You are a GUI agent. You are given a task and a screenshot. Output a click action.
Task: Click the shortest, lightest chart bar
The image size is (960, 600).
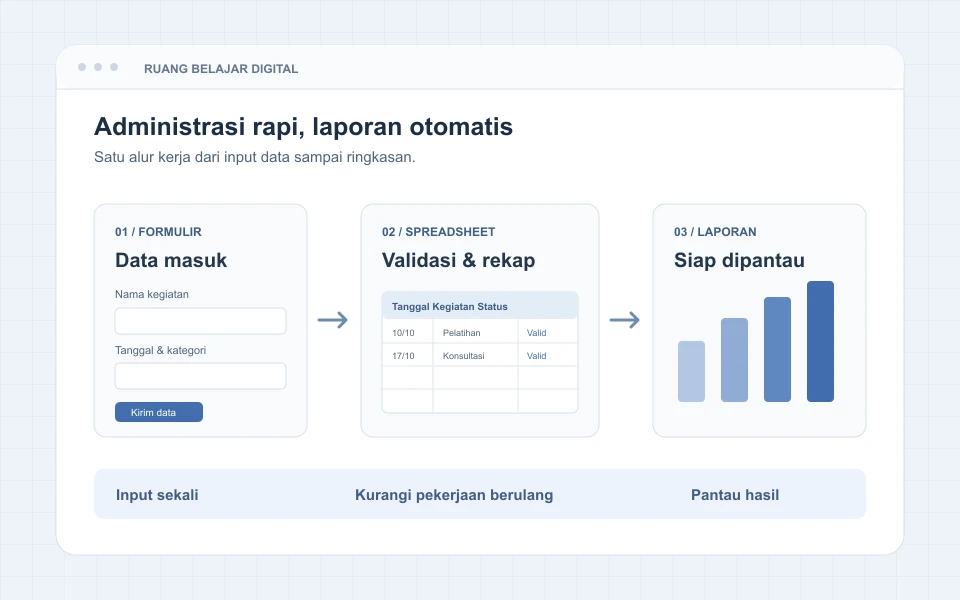tap(691, 372)
